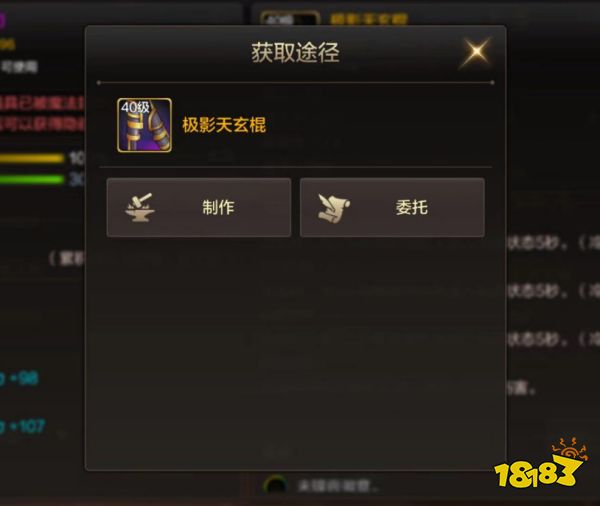
Task: Click the scroll and quill commission icon
Action: (333, 208)
